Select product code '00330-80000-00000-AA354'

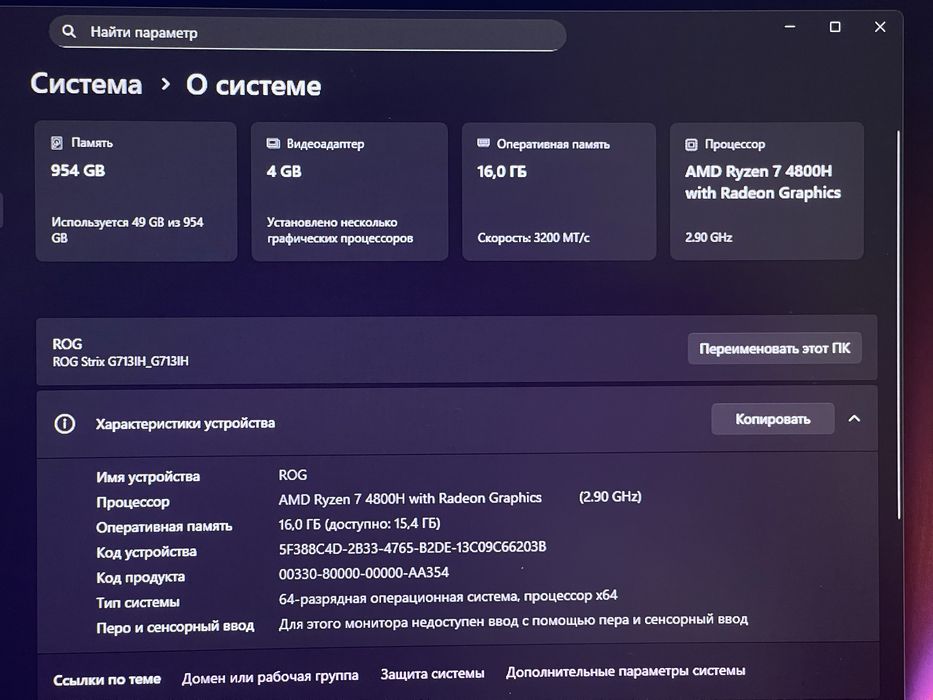point(364,573)
